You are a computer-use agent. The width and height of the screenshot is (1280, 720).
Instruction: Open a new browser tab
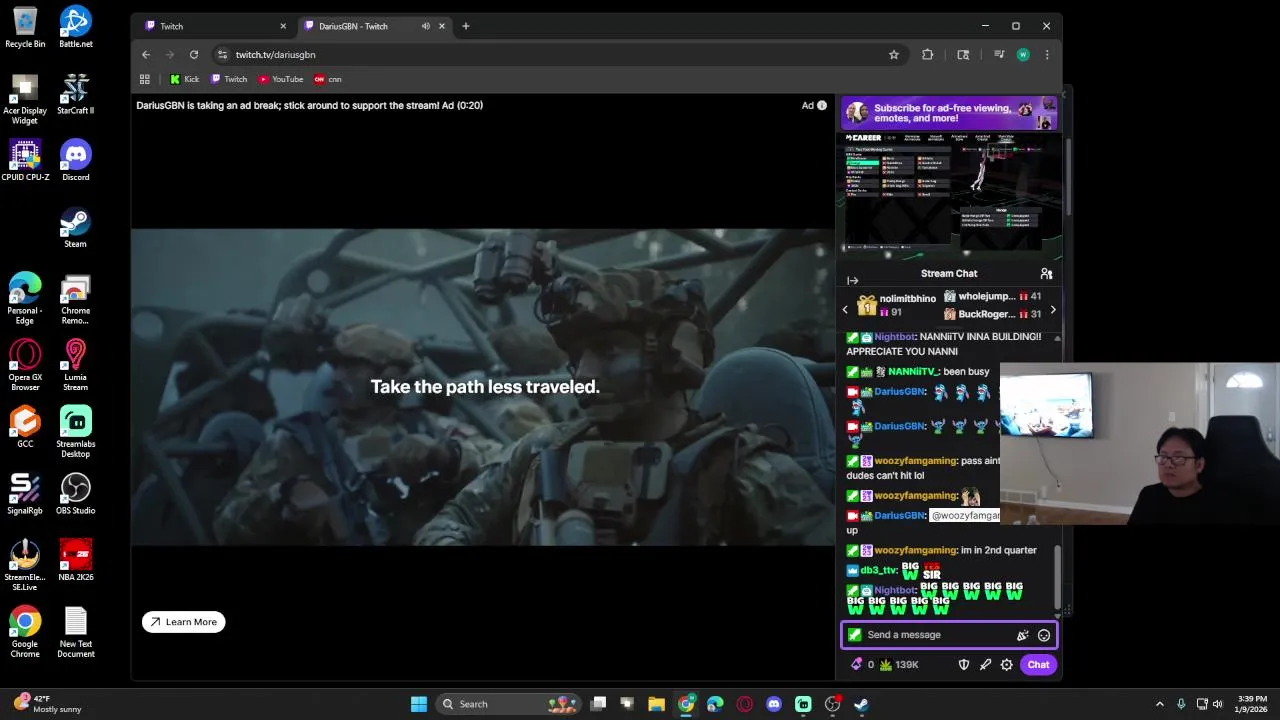click(x=465, y=26)
